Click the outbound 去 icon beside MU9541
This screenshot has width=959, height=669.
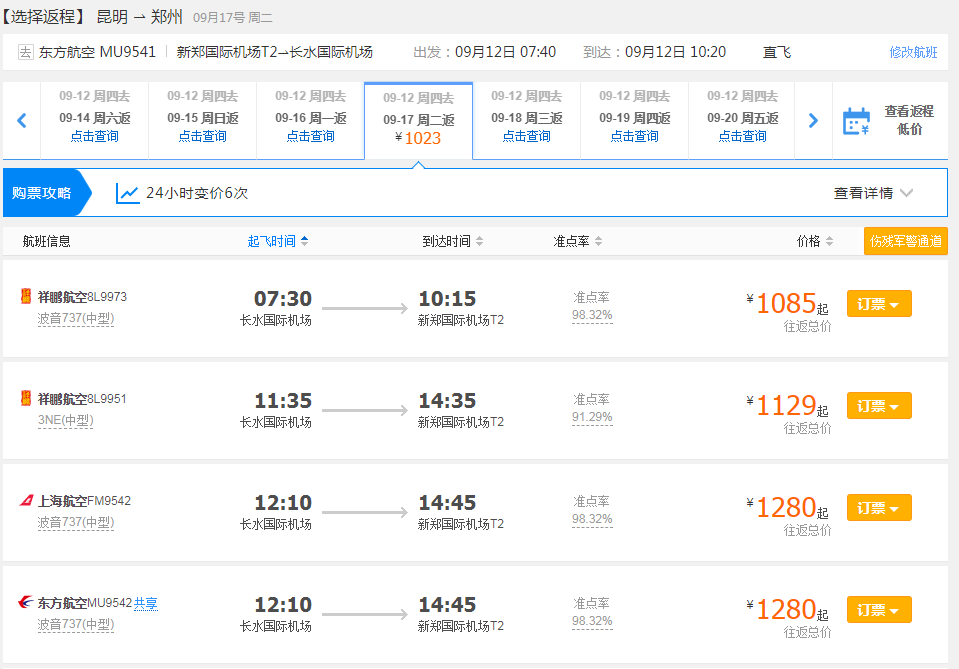[x=25, y=52]
